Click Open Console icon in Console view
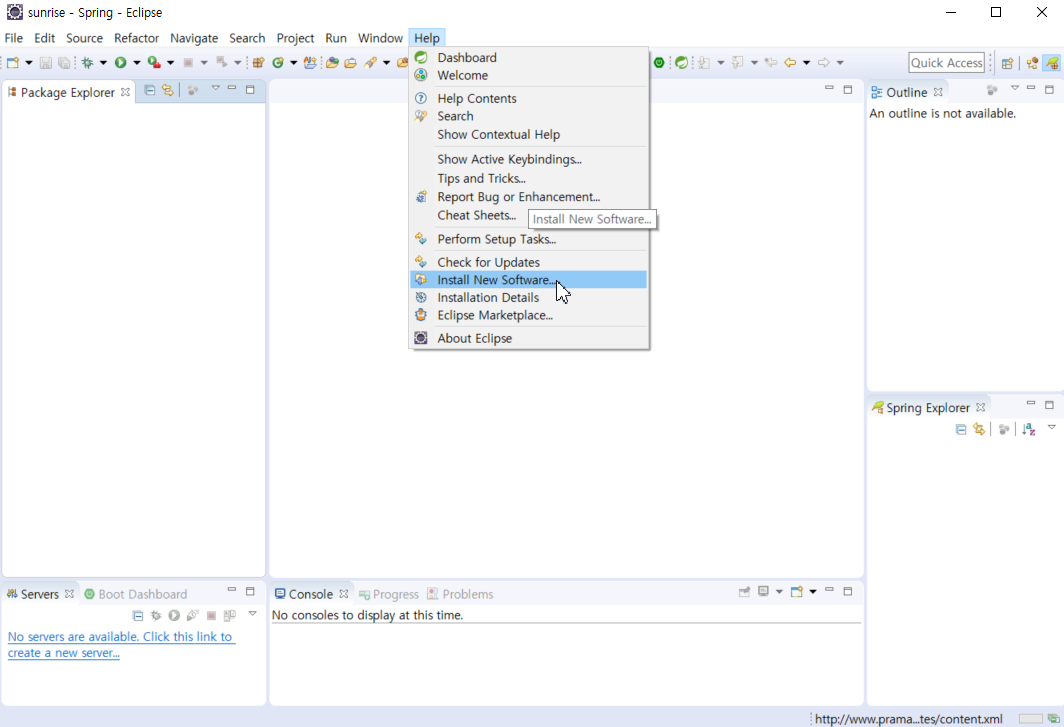This screenshot has width=1064, height=727. (x=797, y=592)
